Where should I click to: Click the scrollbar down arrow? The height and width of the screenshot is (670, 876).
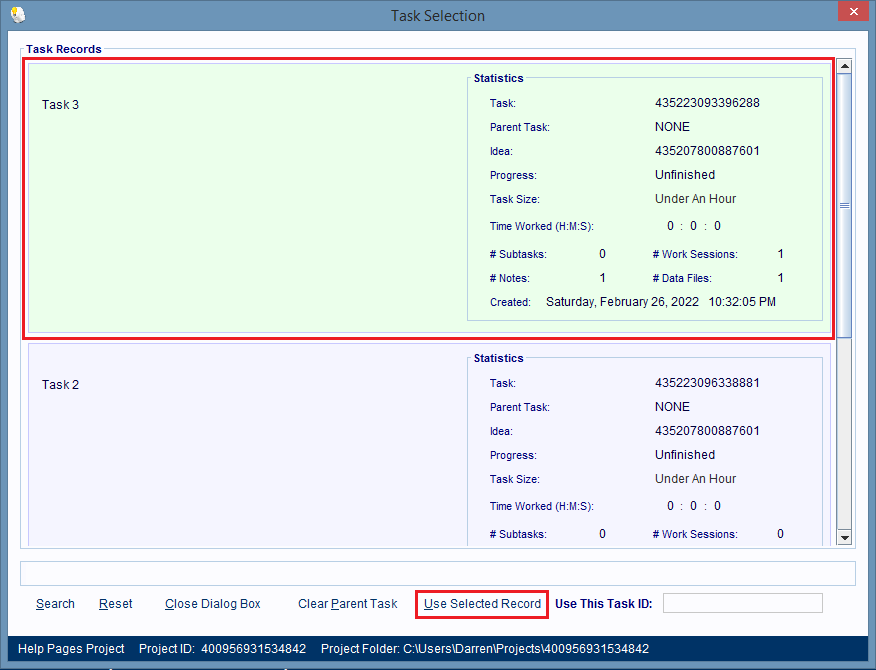click(x=844, y=537)
